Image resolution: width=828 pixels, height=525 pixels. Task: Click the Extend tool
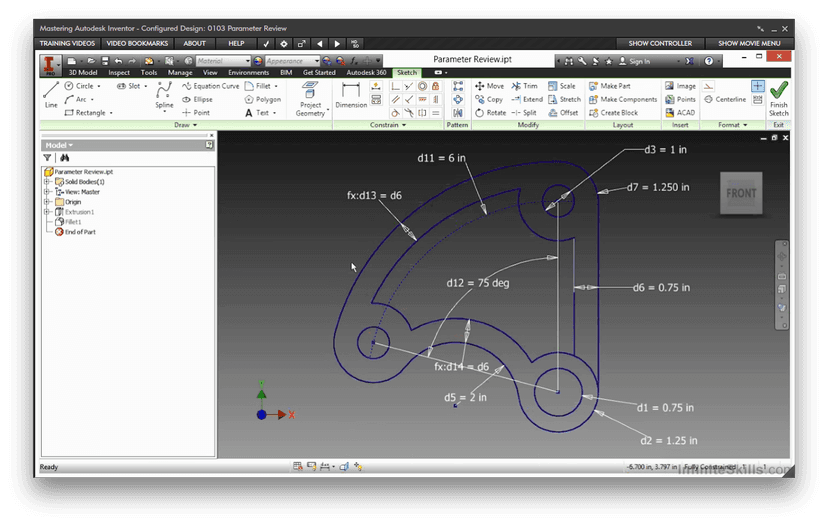(x=527, y=99)
